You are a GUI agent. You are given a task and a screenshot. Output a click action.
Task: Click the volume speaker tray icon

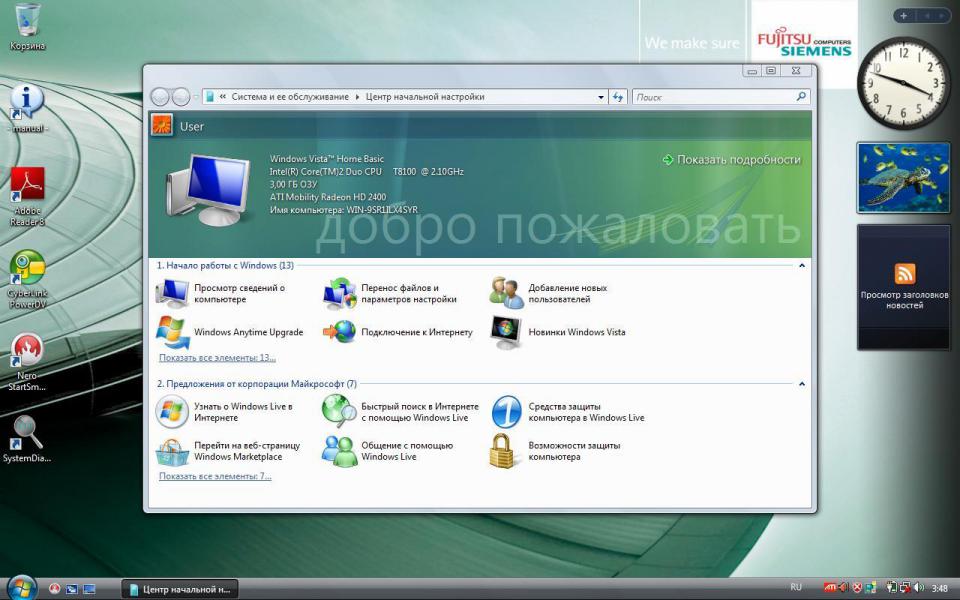(x=919, y=588)
